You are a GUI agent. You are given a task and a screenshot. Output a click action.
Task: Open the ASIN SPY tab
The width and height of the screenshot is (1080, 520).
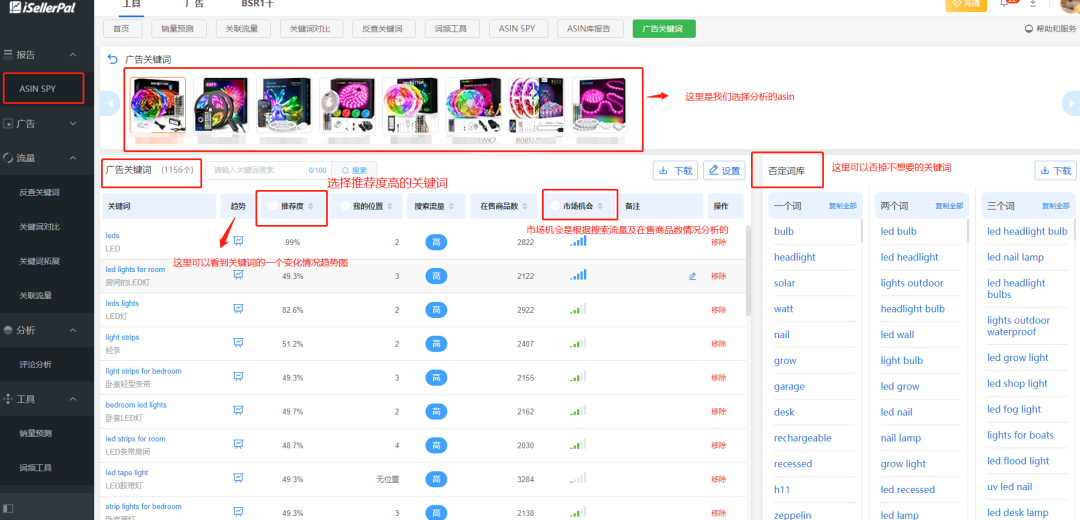click(x=518, y=29)
